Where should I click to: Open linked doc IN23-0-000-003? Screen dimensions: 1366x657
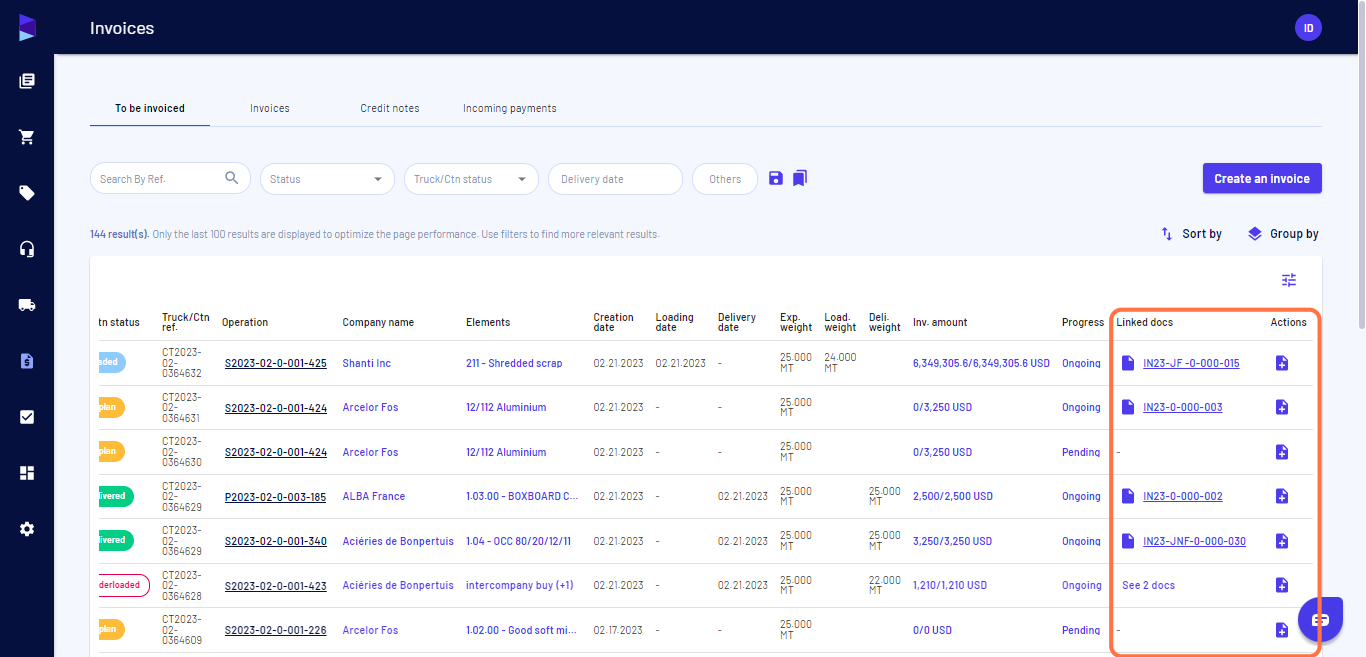point(1182,407)
